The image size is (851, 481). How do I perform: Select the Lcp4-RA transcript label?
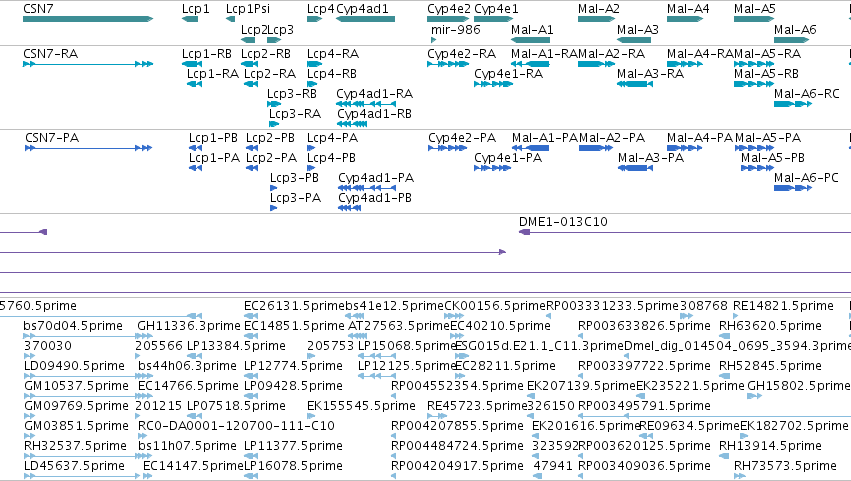(x=333, y=54)
